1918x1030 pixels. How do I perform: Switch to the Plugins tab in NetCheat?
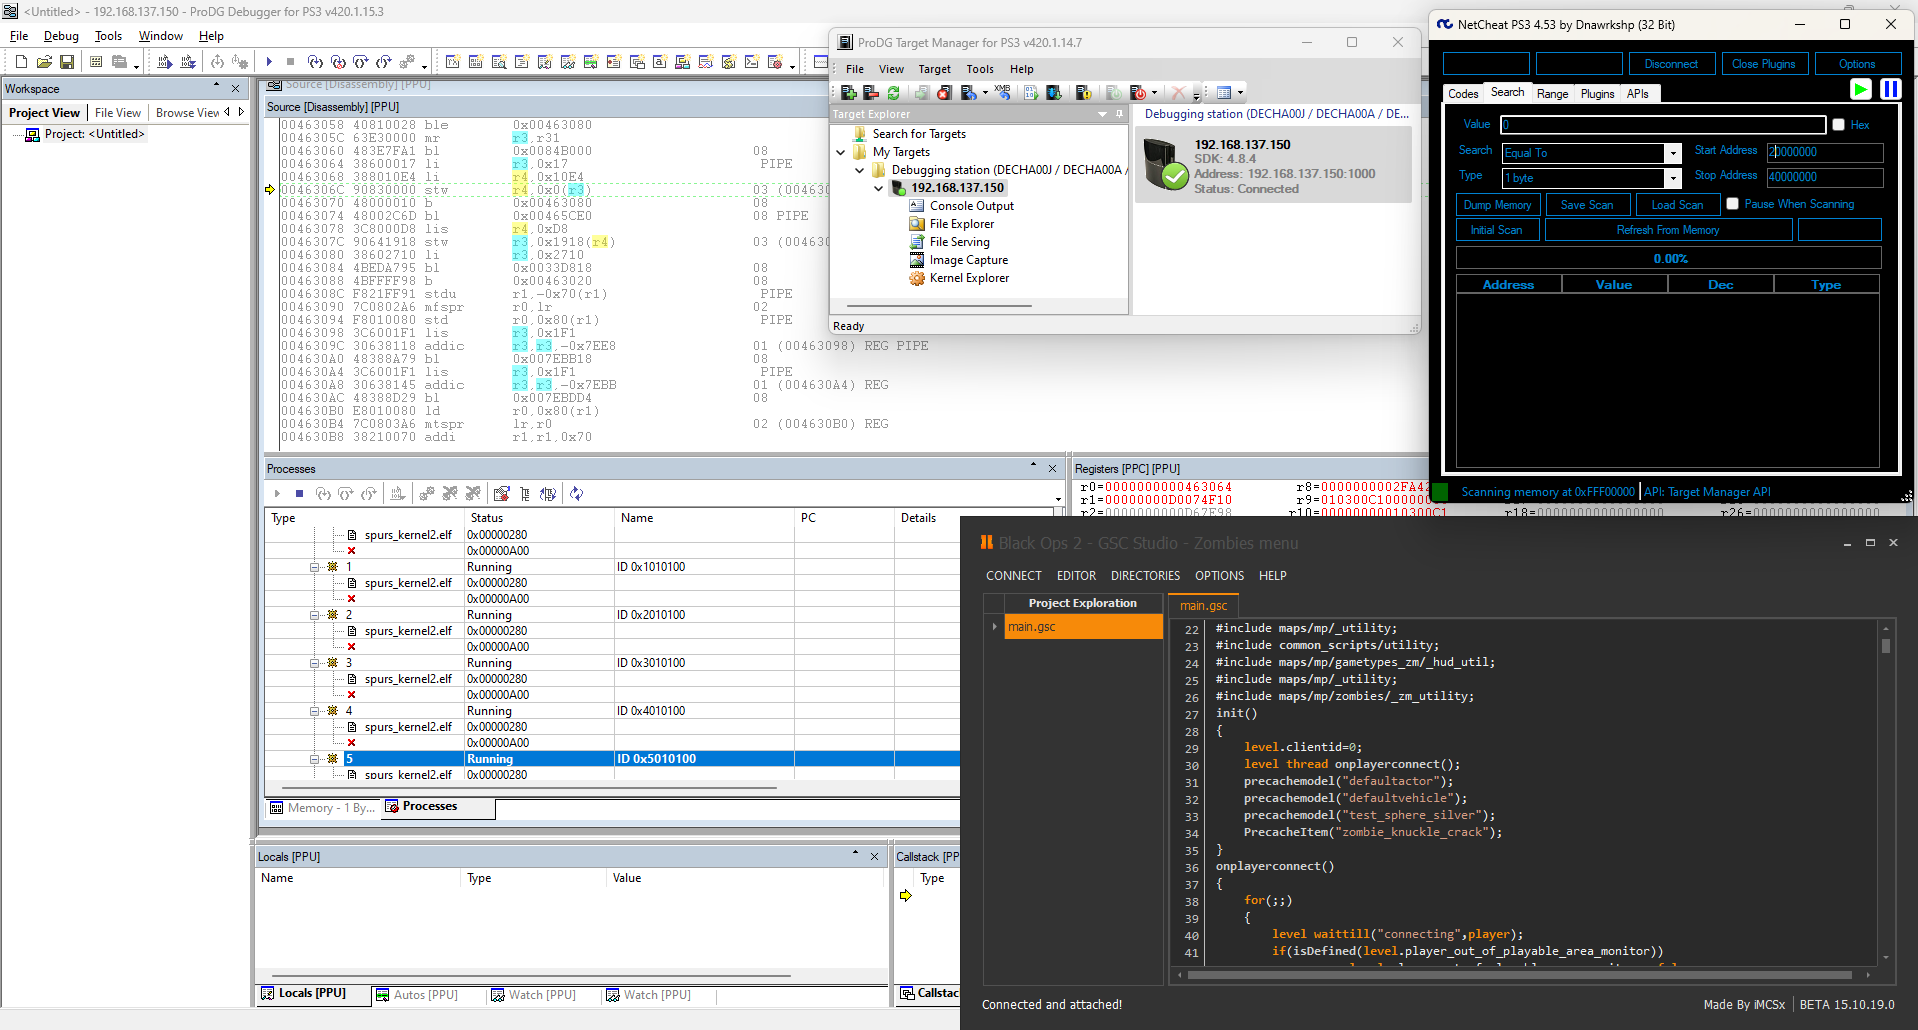coord(1597,94)
